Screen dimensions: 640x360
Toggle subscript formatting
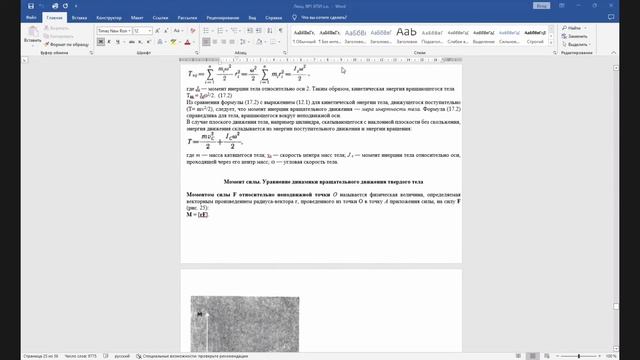coord(140,42)
